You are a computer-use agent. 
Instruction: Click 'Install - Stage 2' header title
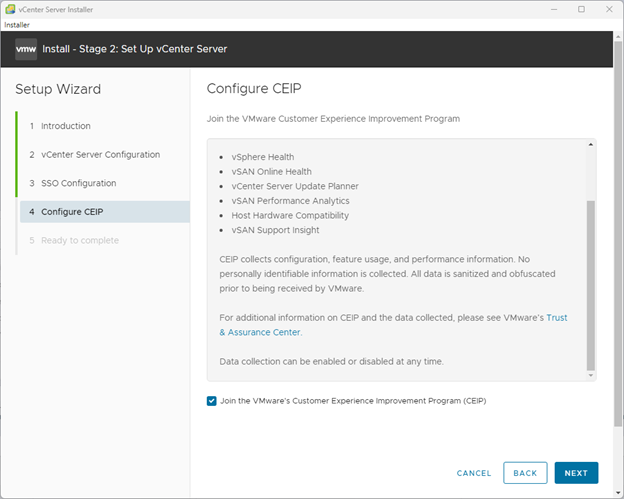click(x=135, y=49)
